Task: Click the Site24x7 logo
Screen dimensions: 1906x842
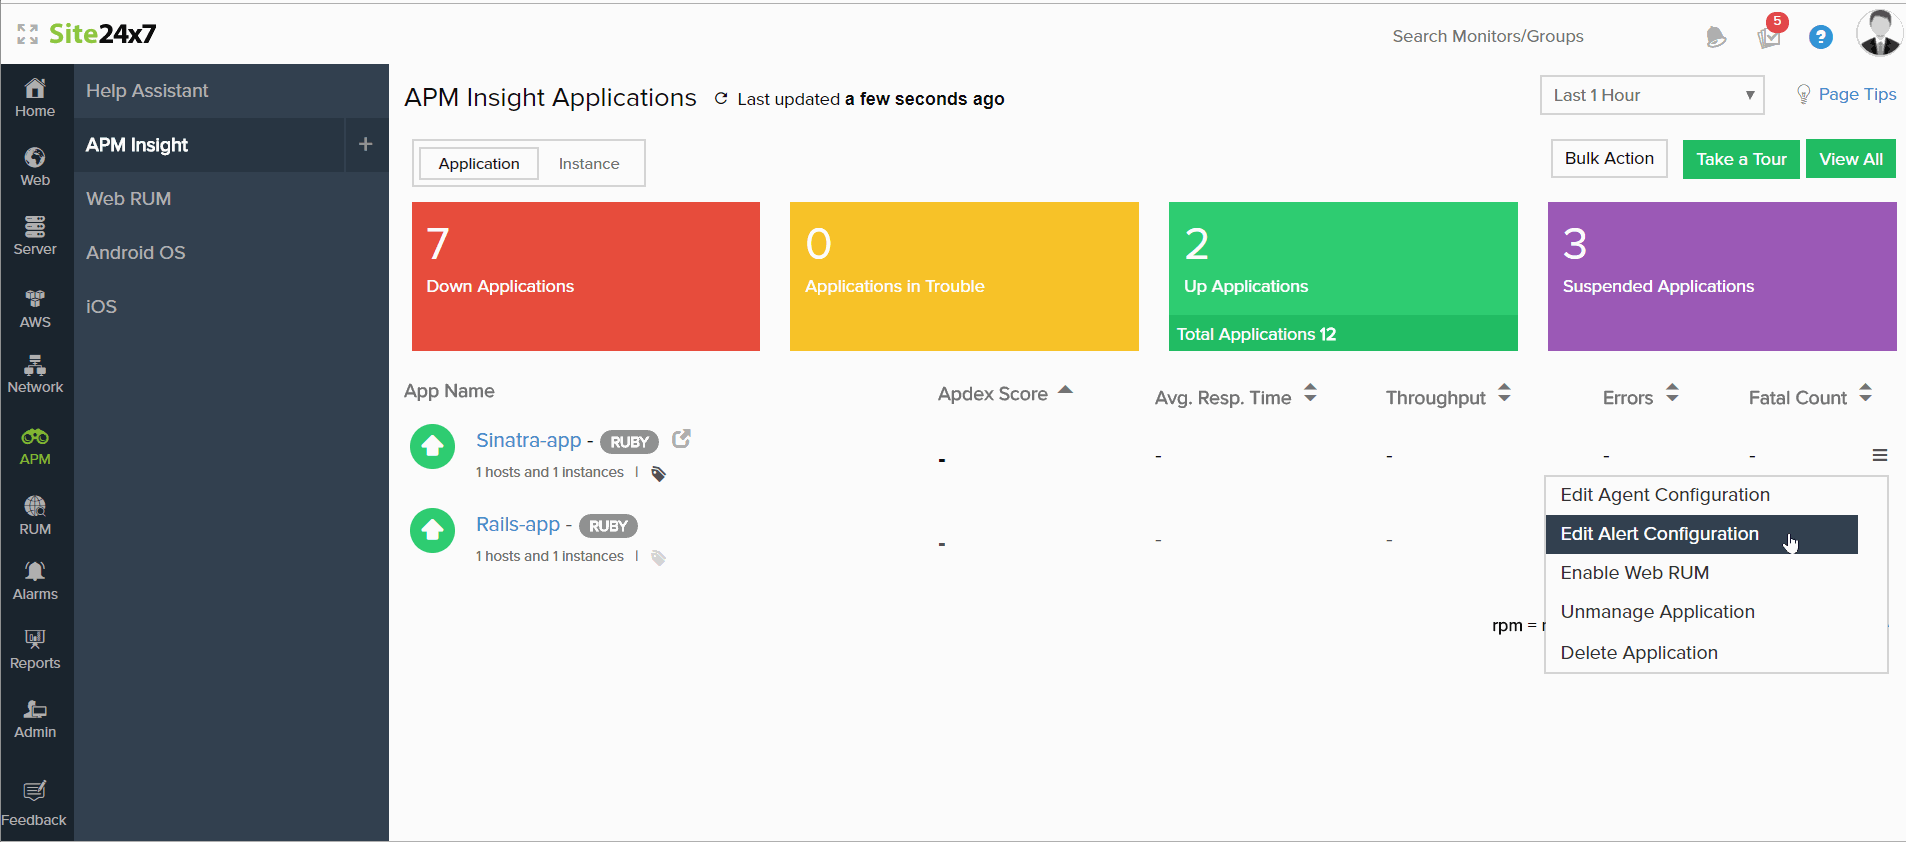Action: [x=103, y=34]
